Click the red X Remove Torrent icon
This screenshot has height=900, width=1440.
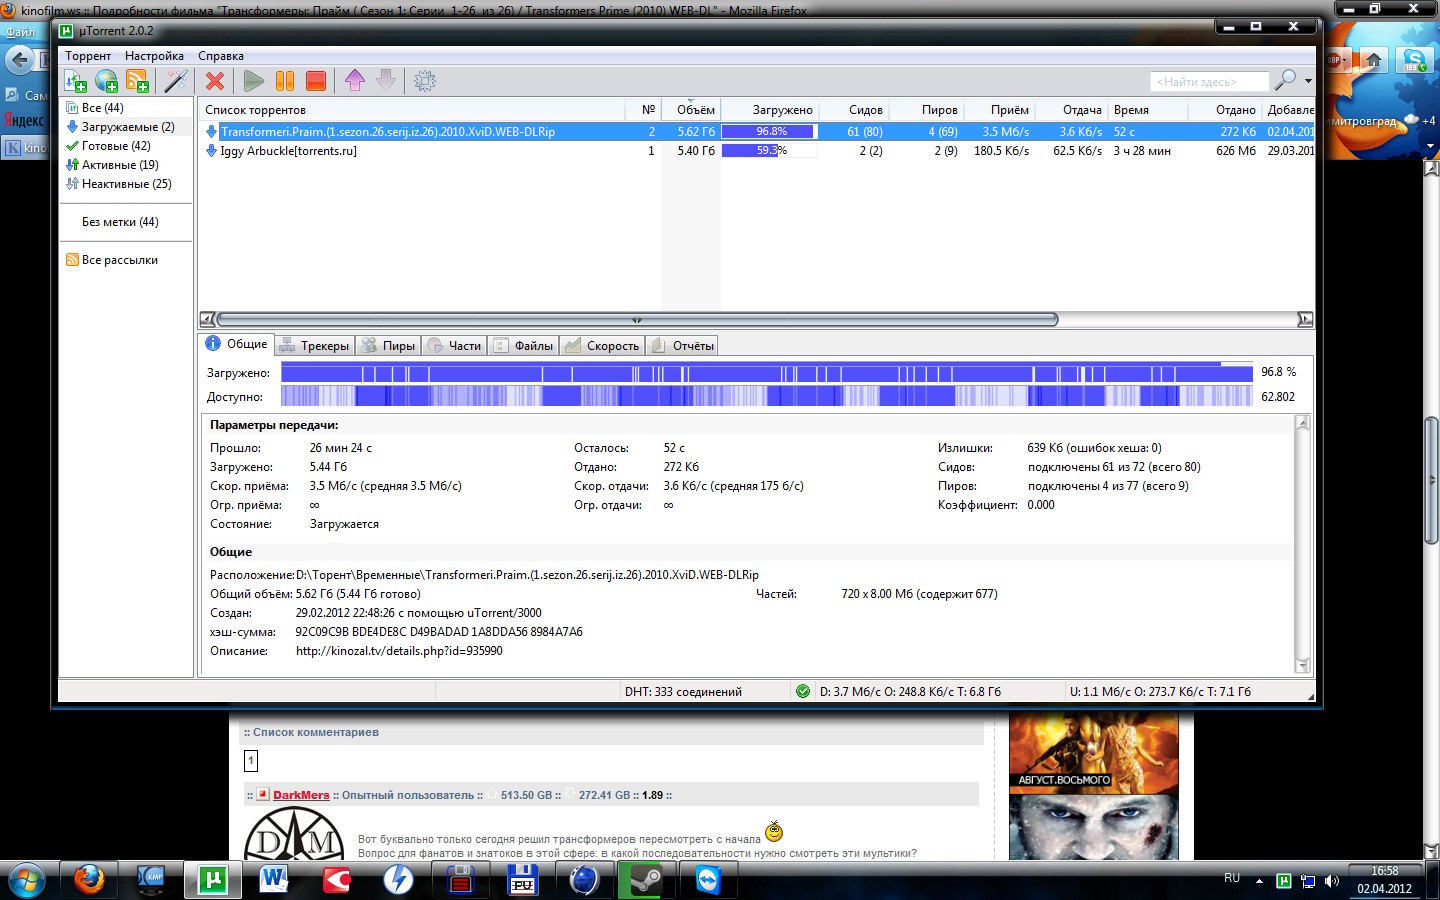(x=215, y=81)
